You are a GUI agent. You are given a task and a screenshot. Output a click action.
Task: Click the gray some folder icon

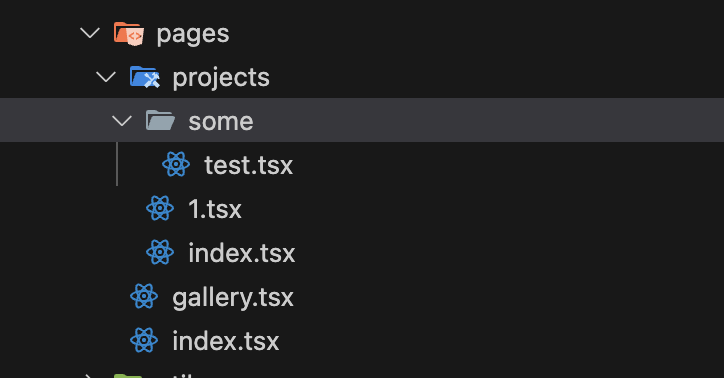pyautogui.click(x=160, y=120)
